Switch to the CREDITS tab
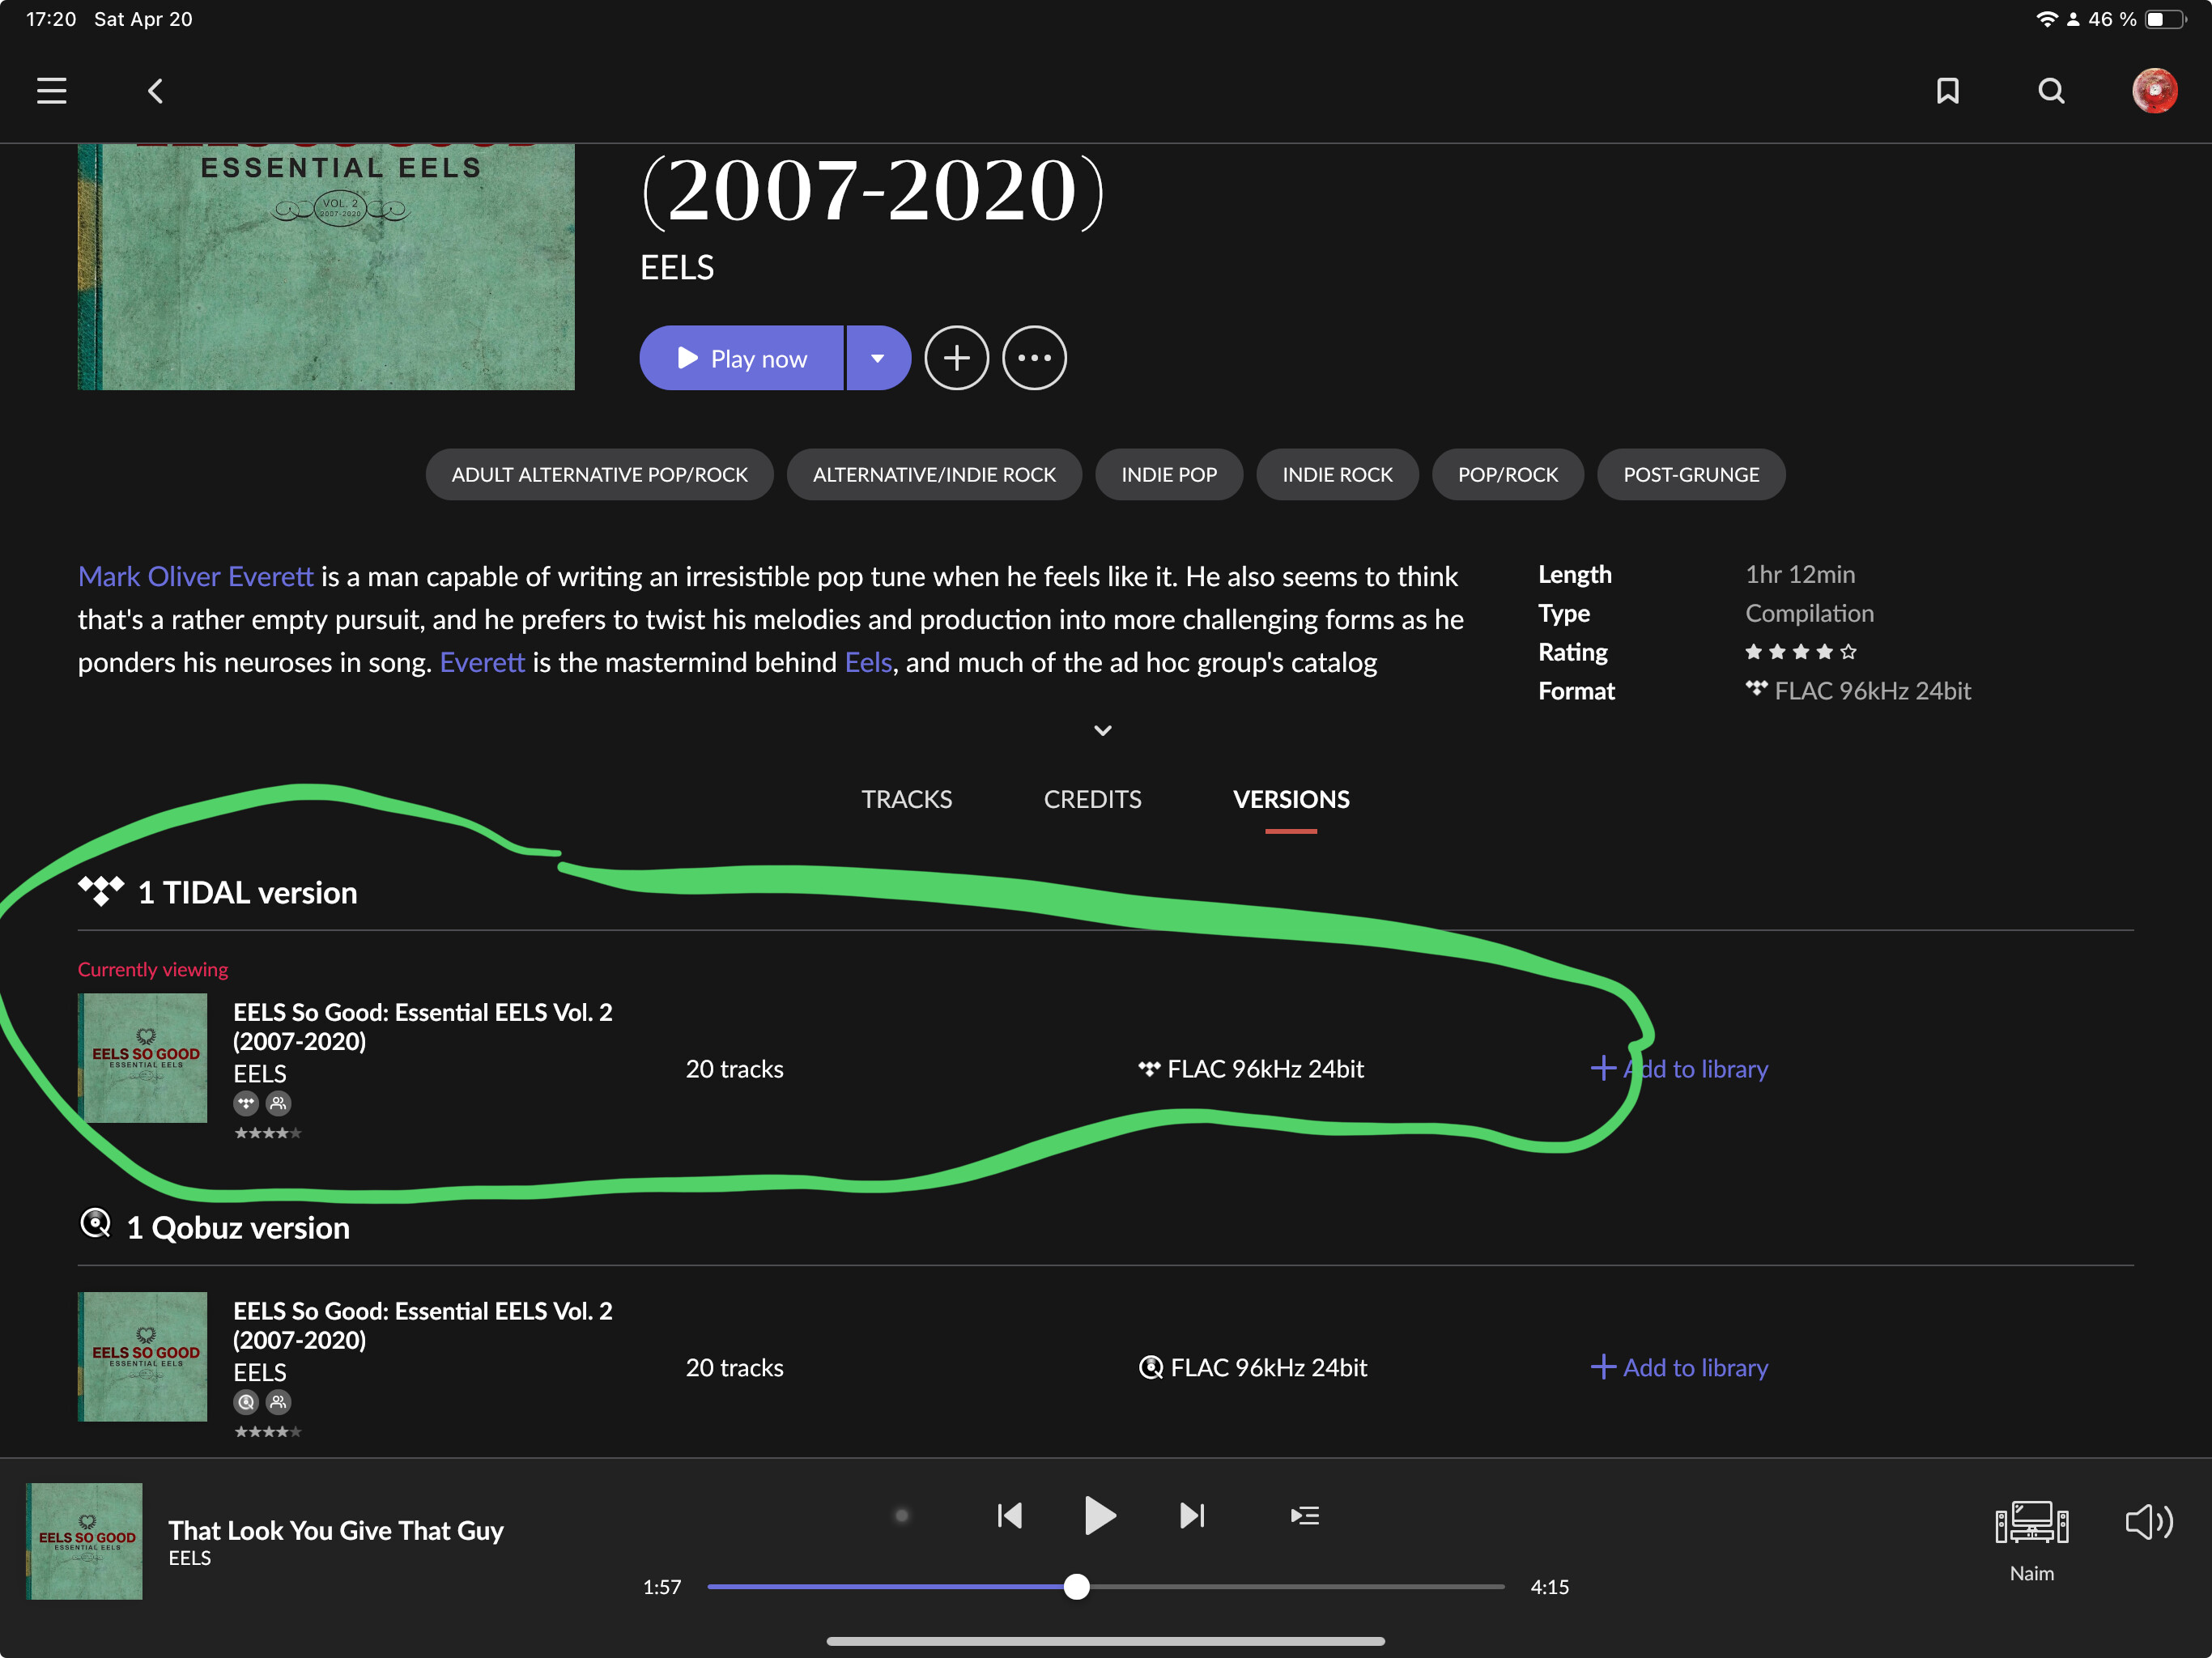Image resolution: width=2212 pixels, height=1658 pixels. coord(1092,799)
